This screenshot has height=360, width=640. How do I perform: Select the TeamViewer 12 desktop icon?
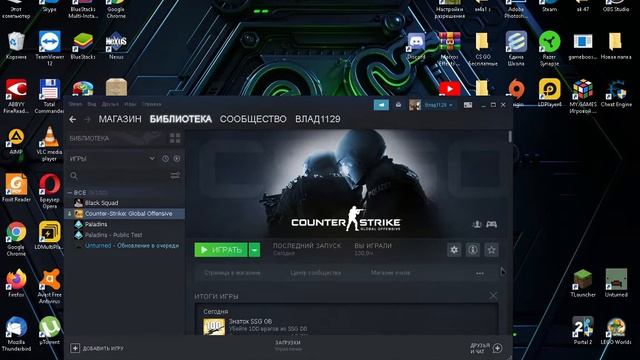point(49,48)
